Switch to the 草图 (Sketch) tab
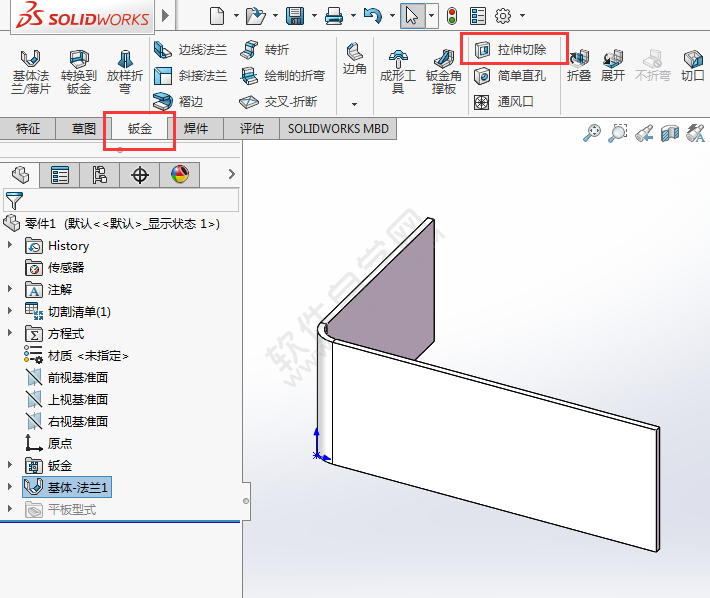 coord(84,129)
